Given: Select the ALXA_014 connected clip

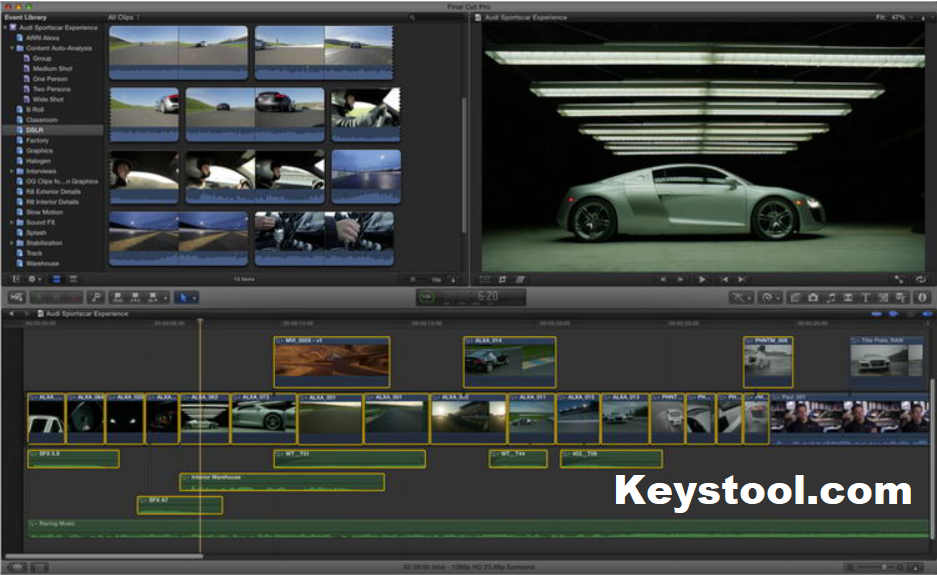Looking at the screenshot, I should [x=510, y=362].
